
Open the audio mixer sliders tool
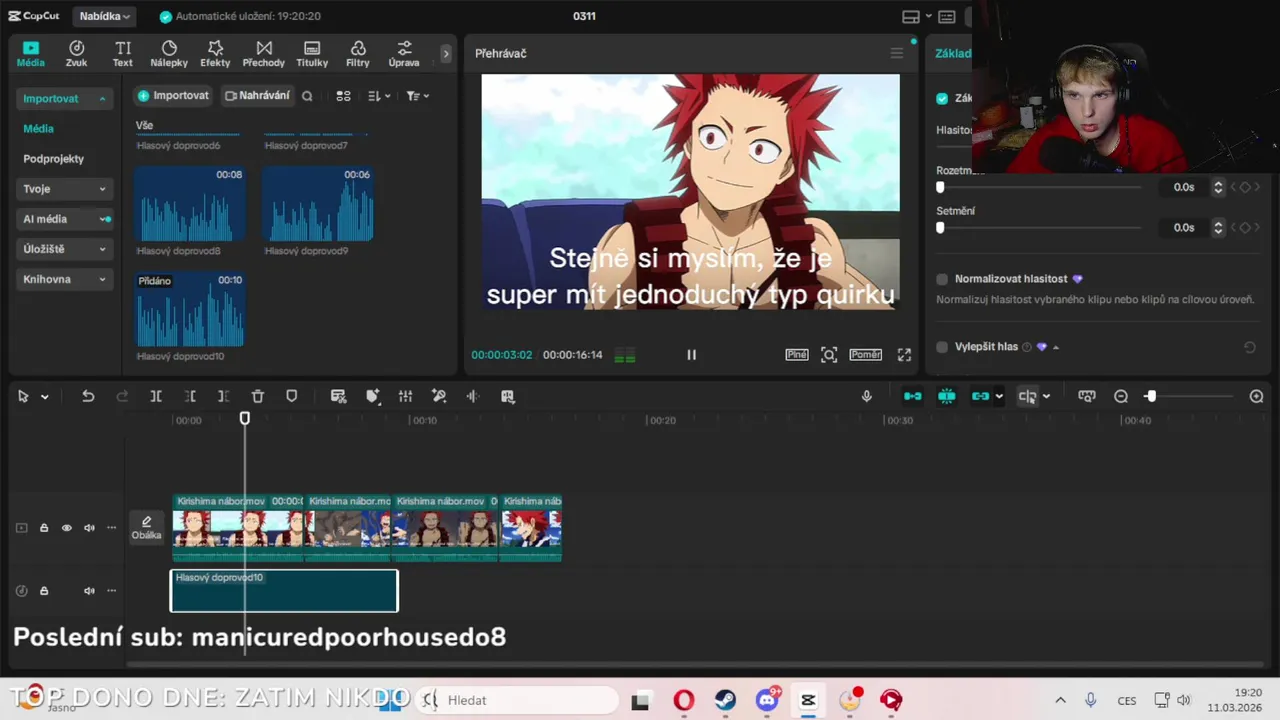[x=405, y=397]
